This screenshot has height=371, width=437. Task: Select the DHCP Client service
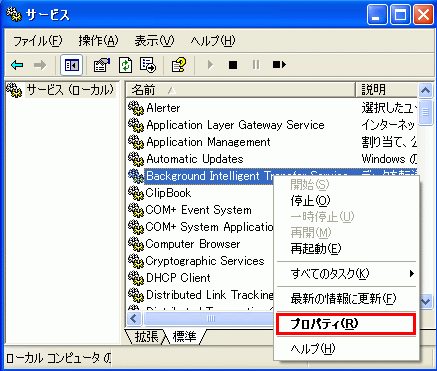tap(178, 278)
